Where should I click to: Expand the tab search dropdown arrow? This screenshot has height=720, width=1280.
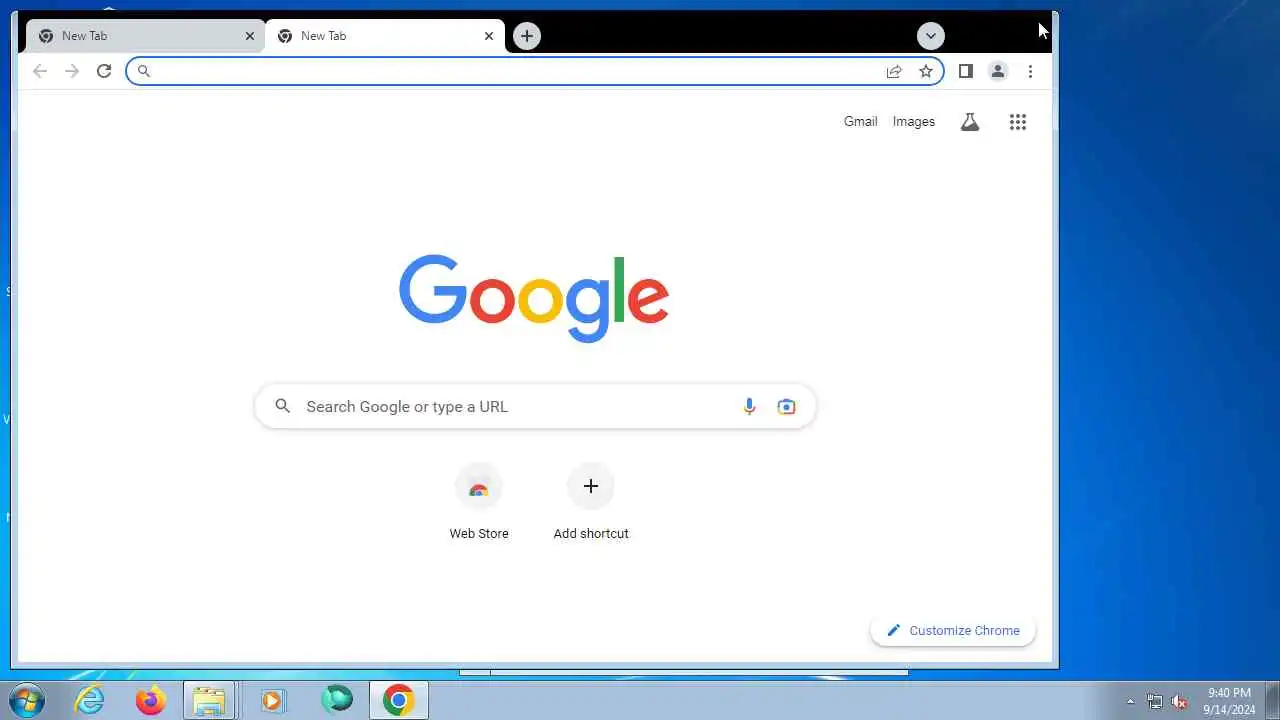[x=931, y=36]
